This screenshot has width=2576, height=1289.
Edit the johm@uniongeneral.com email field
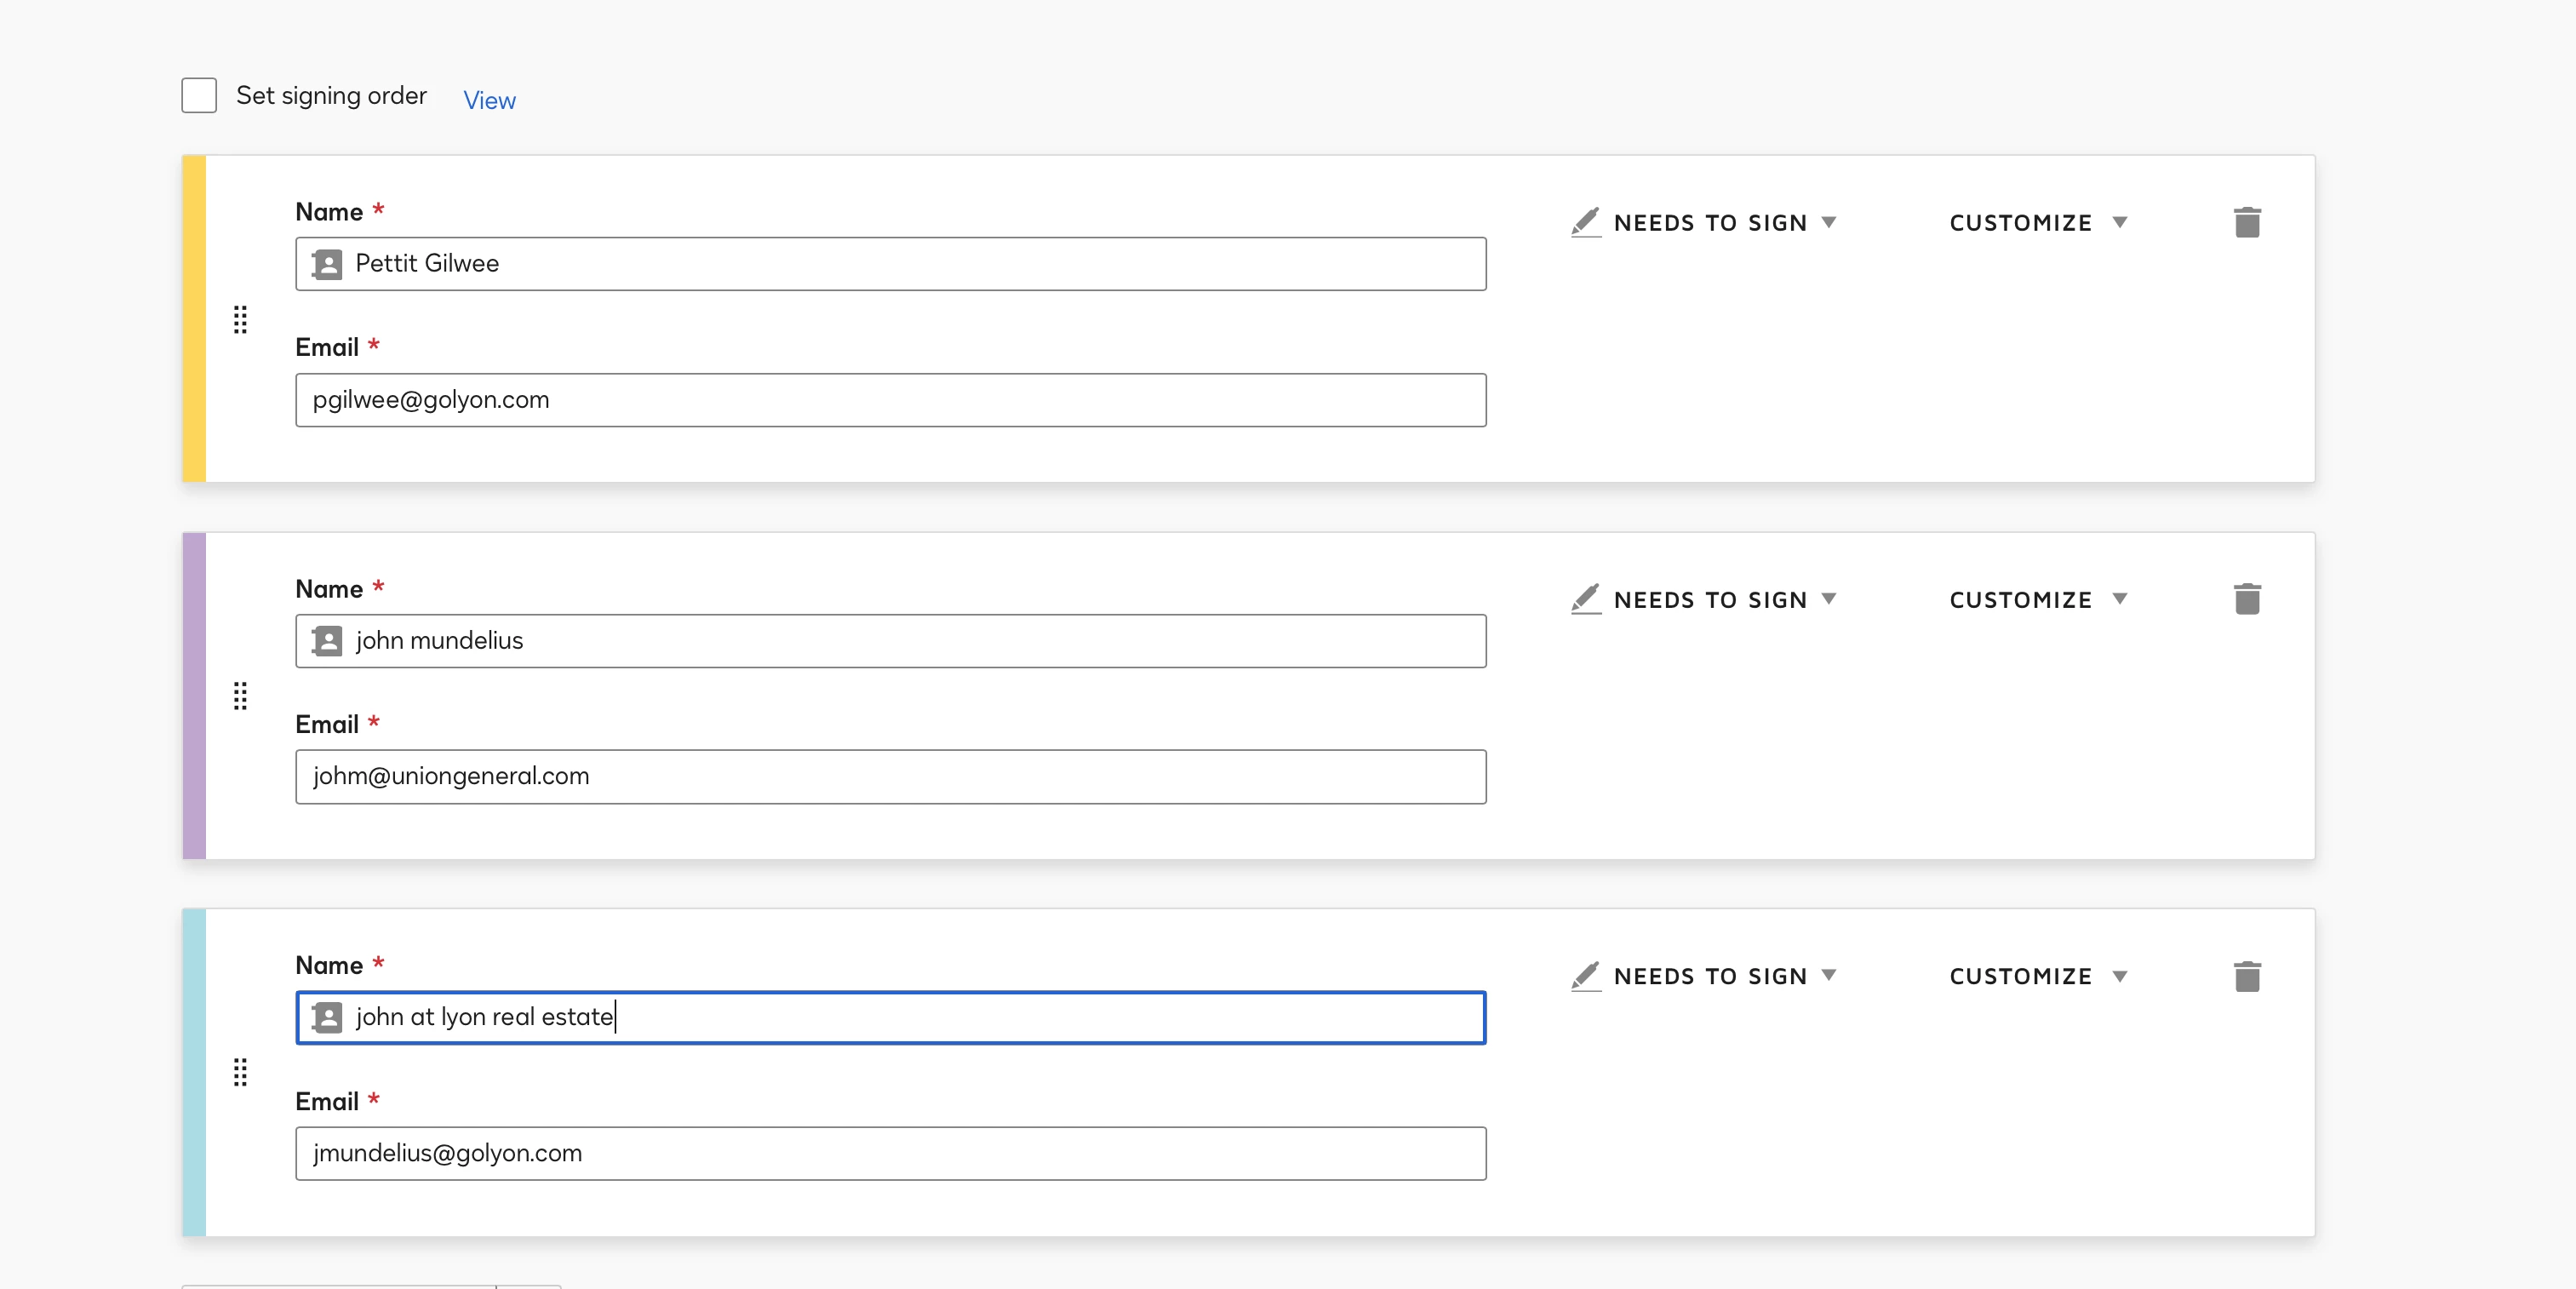[x=890, y=777]
